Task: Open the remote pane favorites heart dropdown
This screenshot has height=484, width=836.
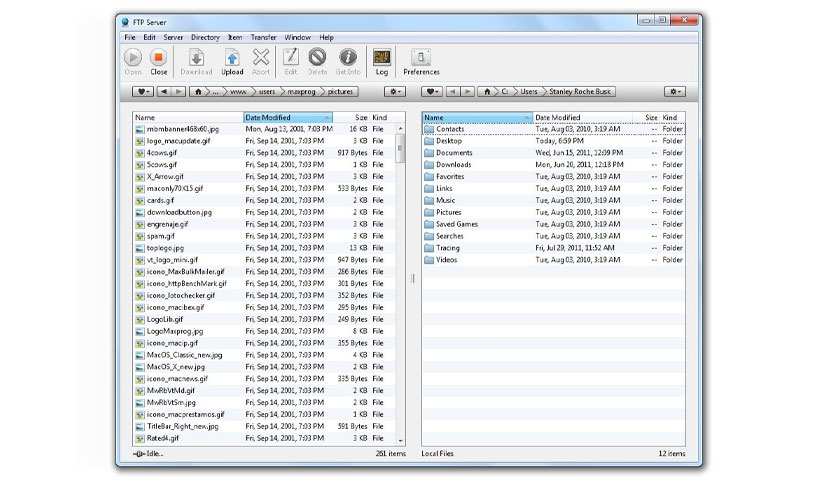Action: coord(142,92)
